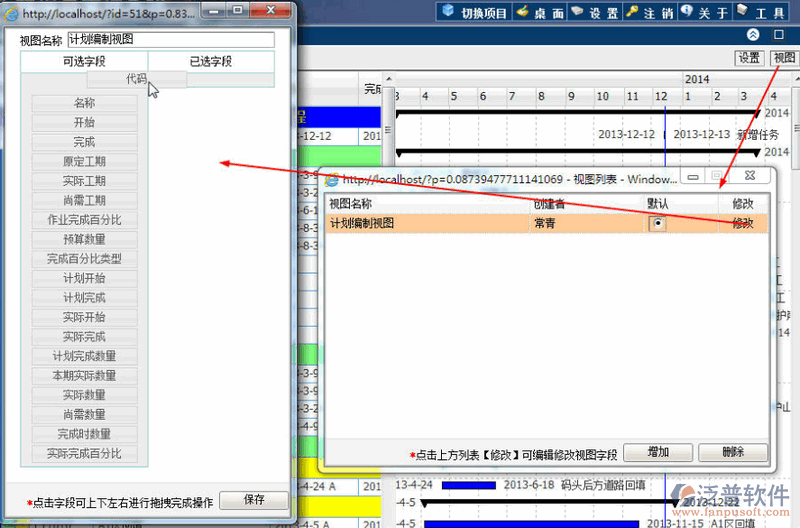Image resolution: width=800 pixels, height=528 pixels.
Task: Select the 实际数量 field
Action: [x=84, y=395]
